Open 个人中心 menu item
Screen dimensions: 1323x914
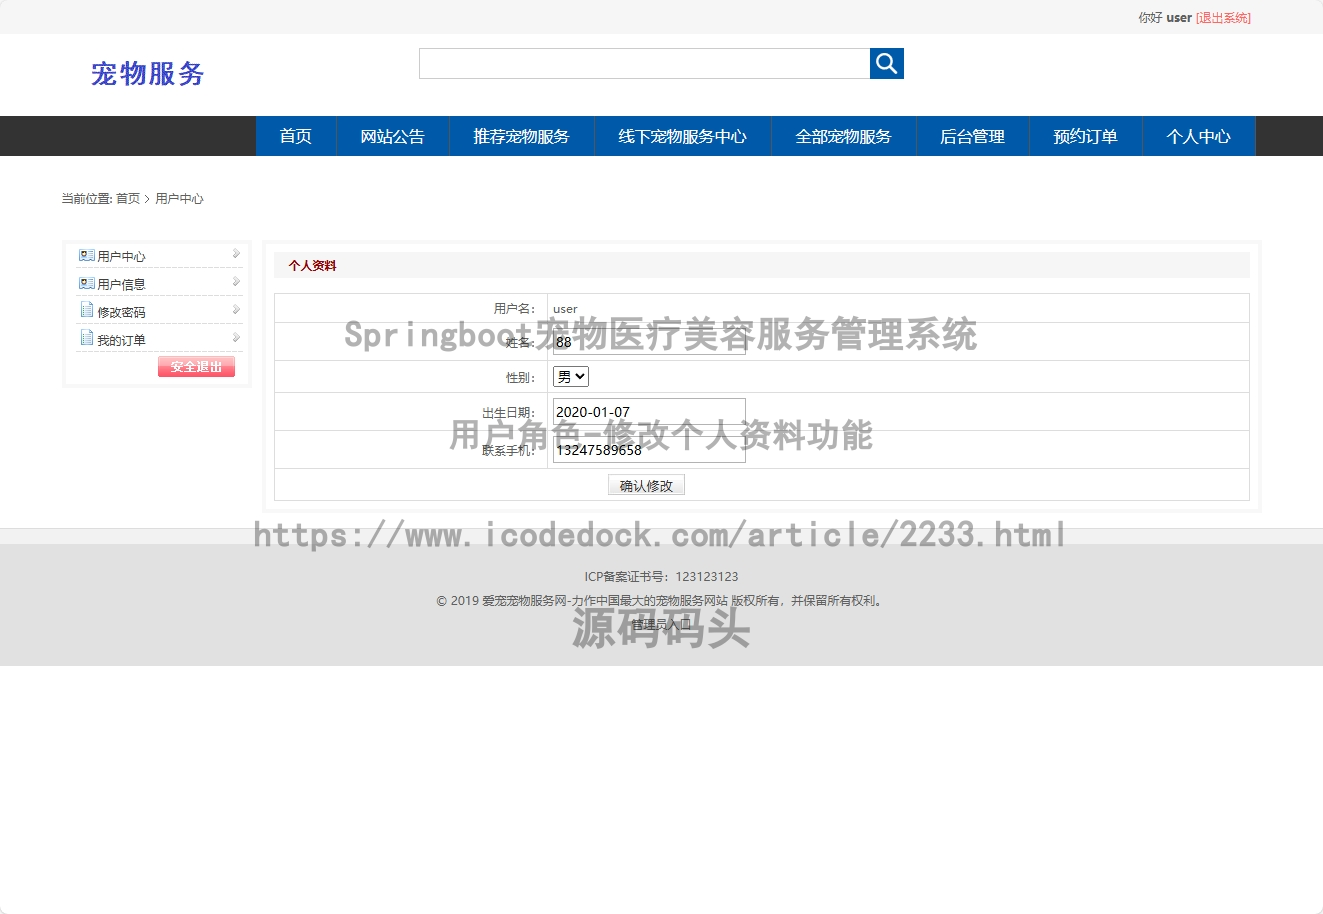1199,136
